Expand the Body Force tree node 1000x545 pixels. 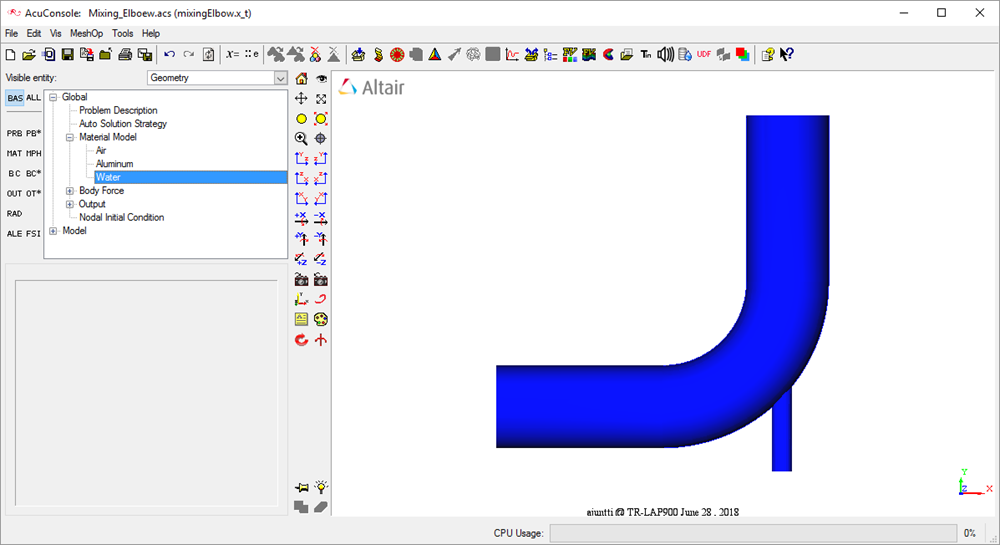tap(70, 191)
